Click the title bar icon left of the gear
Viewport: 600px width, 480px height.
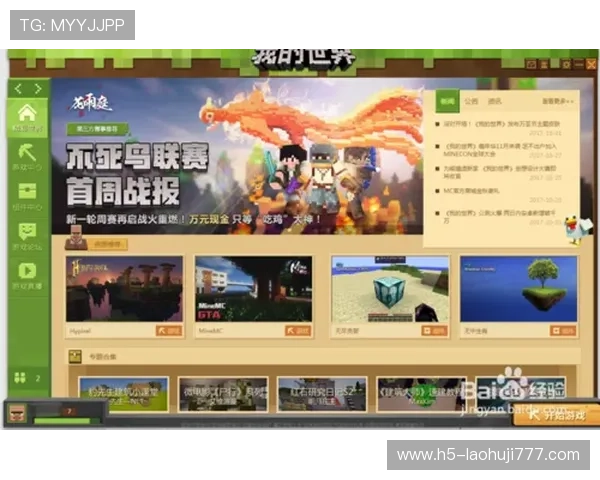pos(544,64)
